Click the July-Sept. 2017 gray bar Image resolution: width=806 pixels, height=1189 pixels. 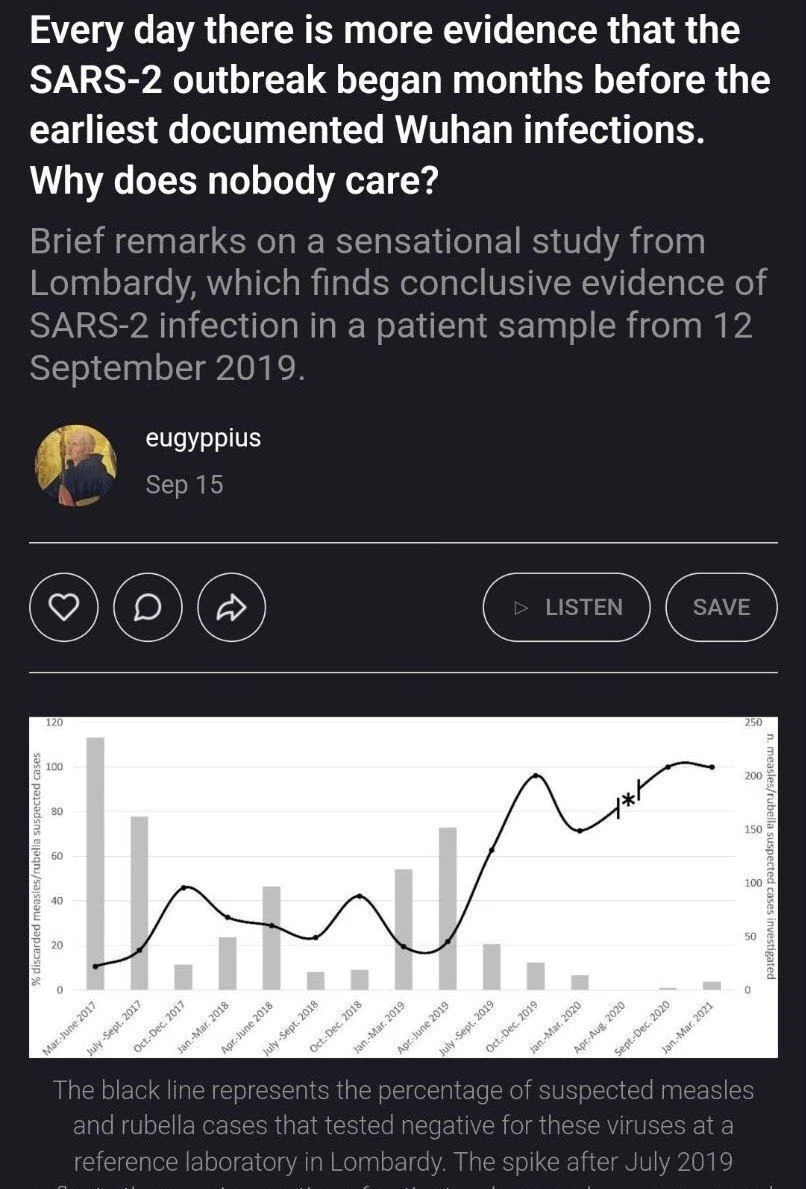(140, 903)
